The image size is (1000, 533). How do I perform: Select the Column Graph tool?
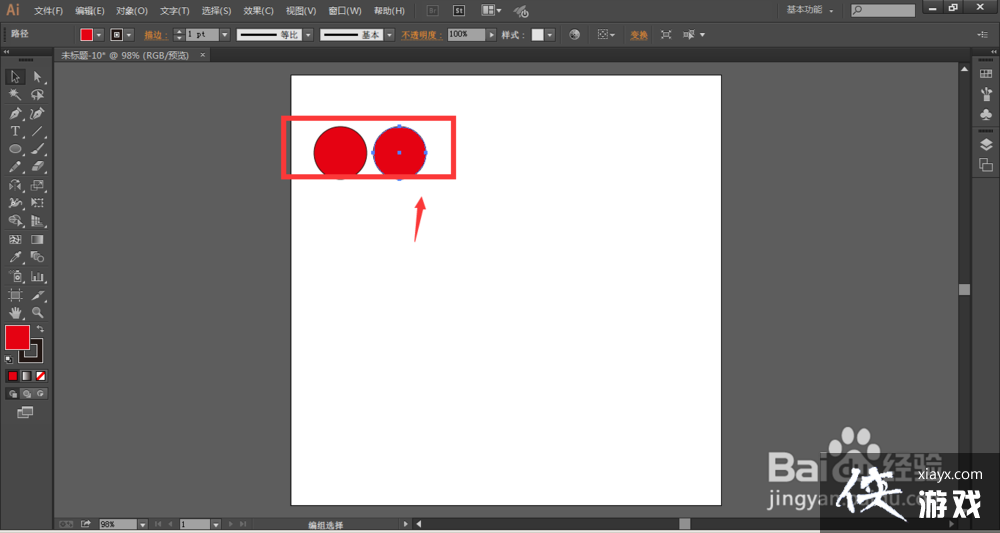click(x=38, y=277)
